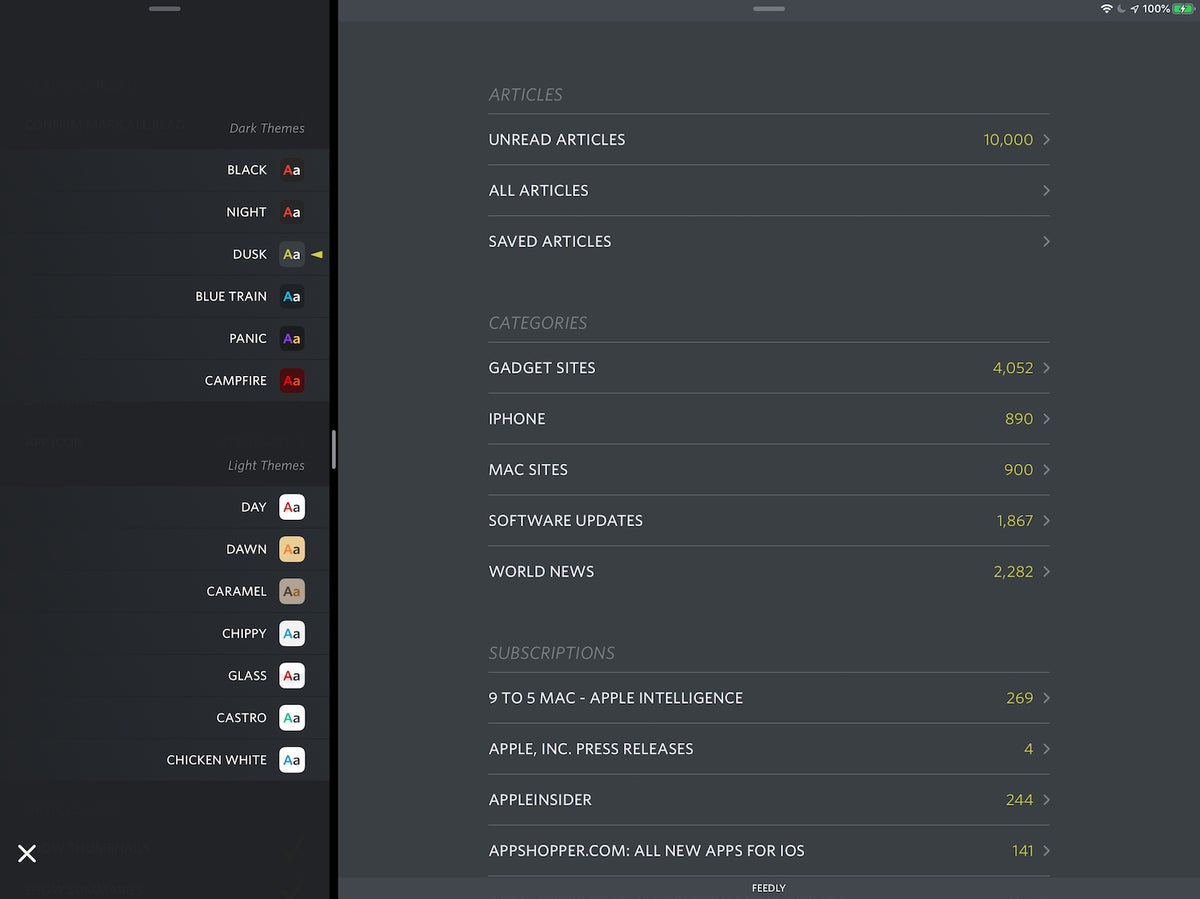Tap the Wi-Fi status icon

(x=1107, y=9)
